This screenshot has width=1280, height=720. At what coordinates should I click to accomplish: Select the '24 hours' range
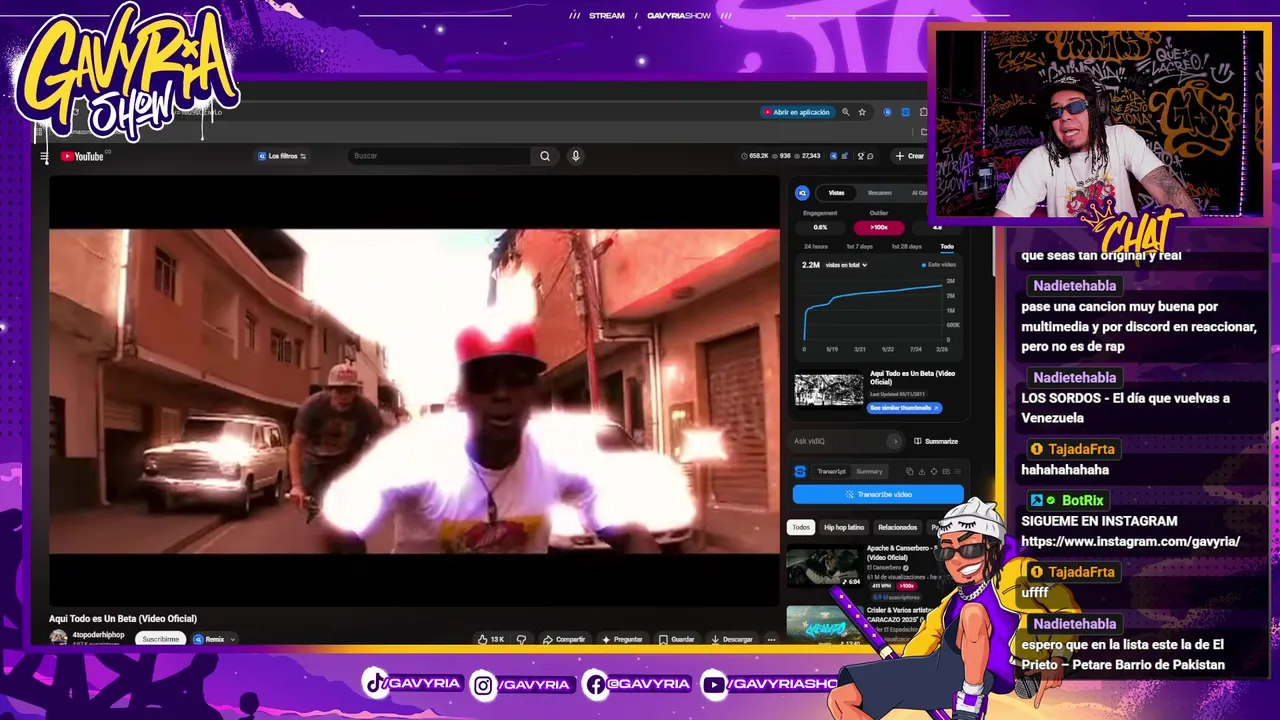[x=816, y=246]
